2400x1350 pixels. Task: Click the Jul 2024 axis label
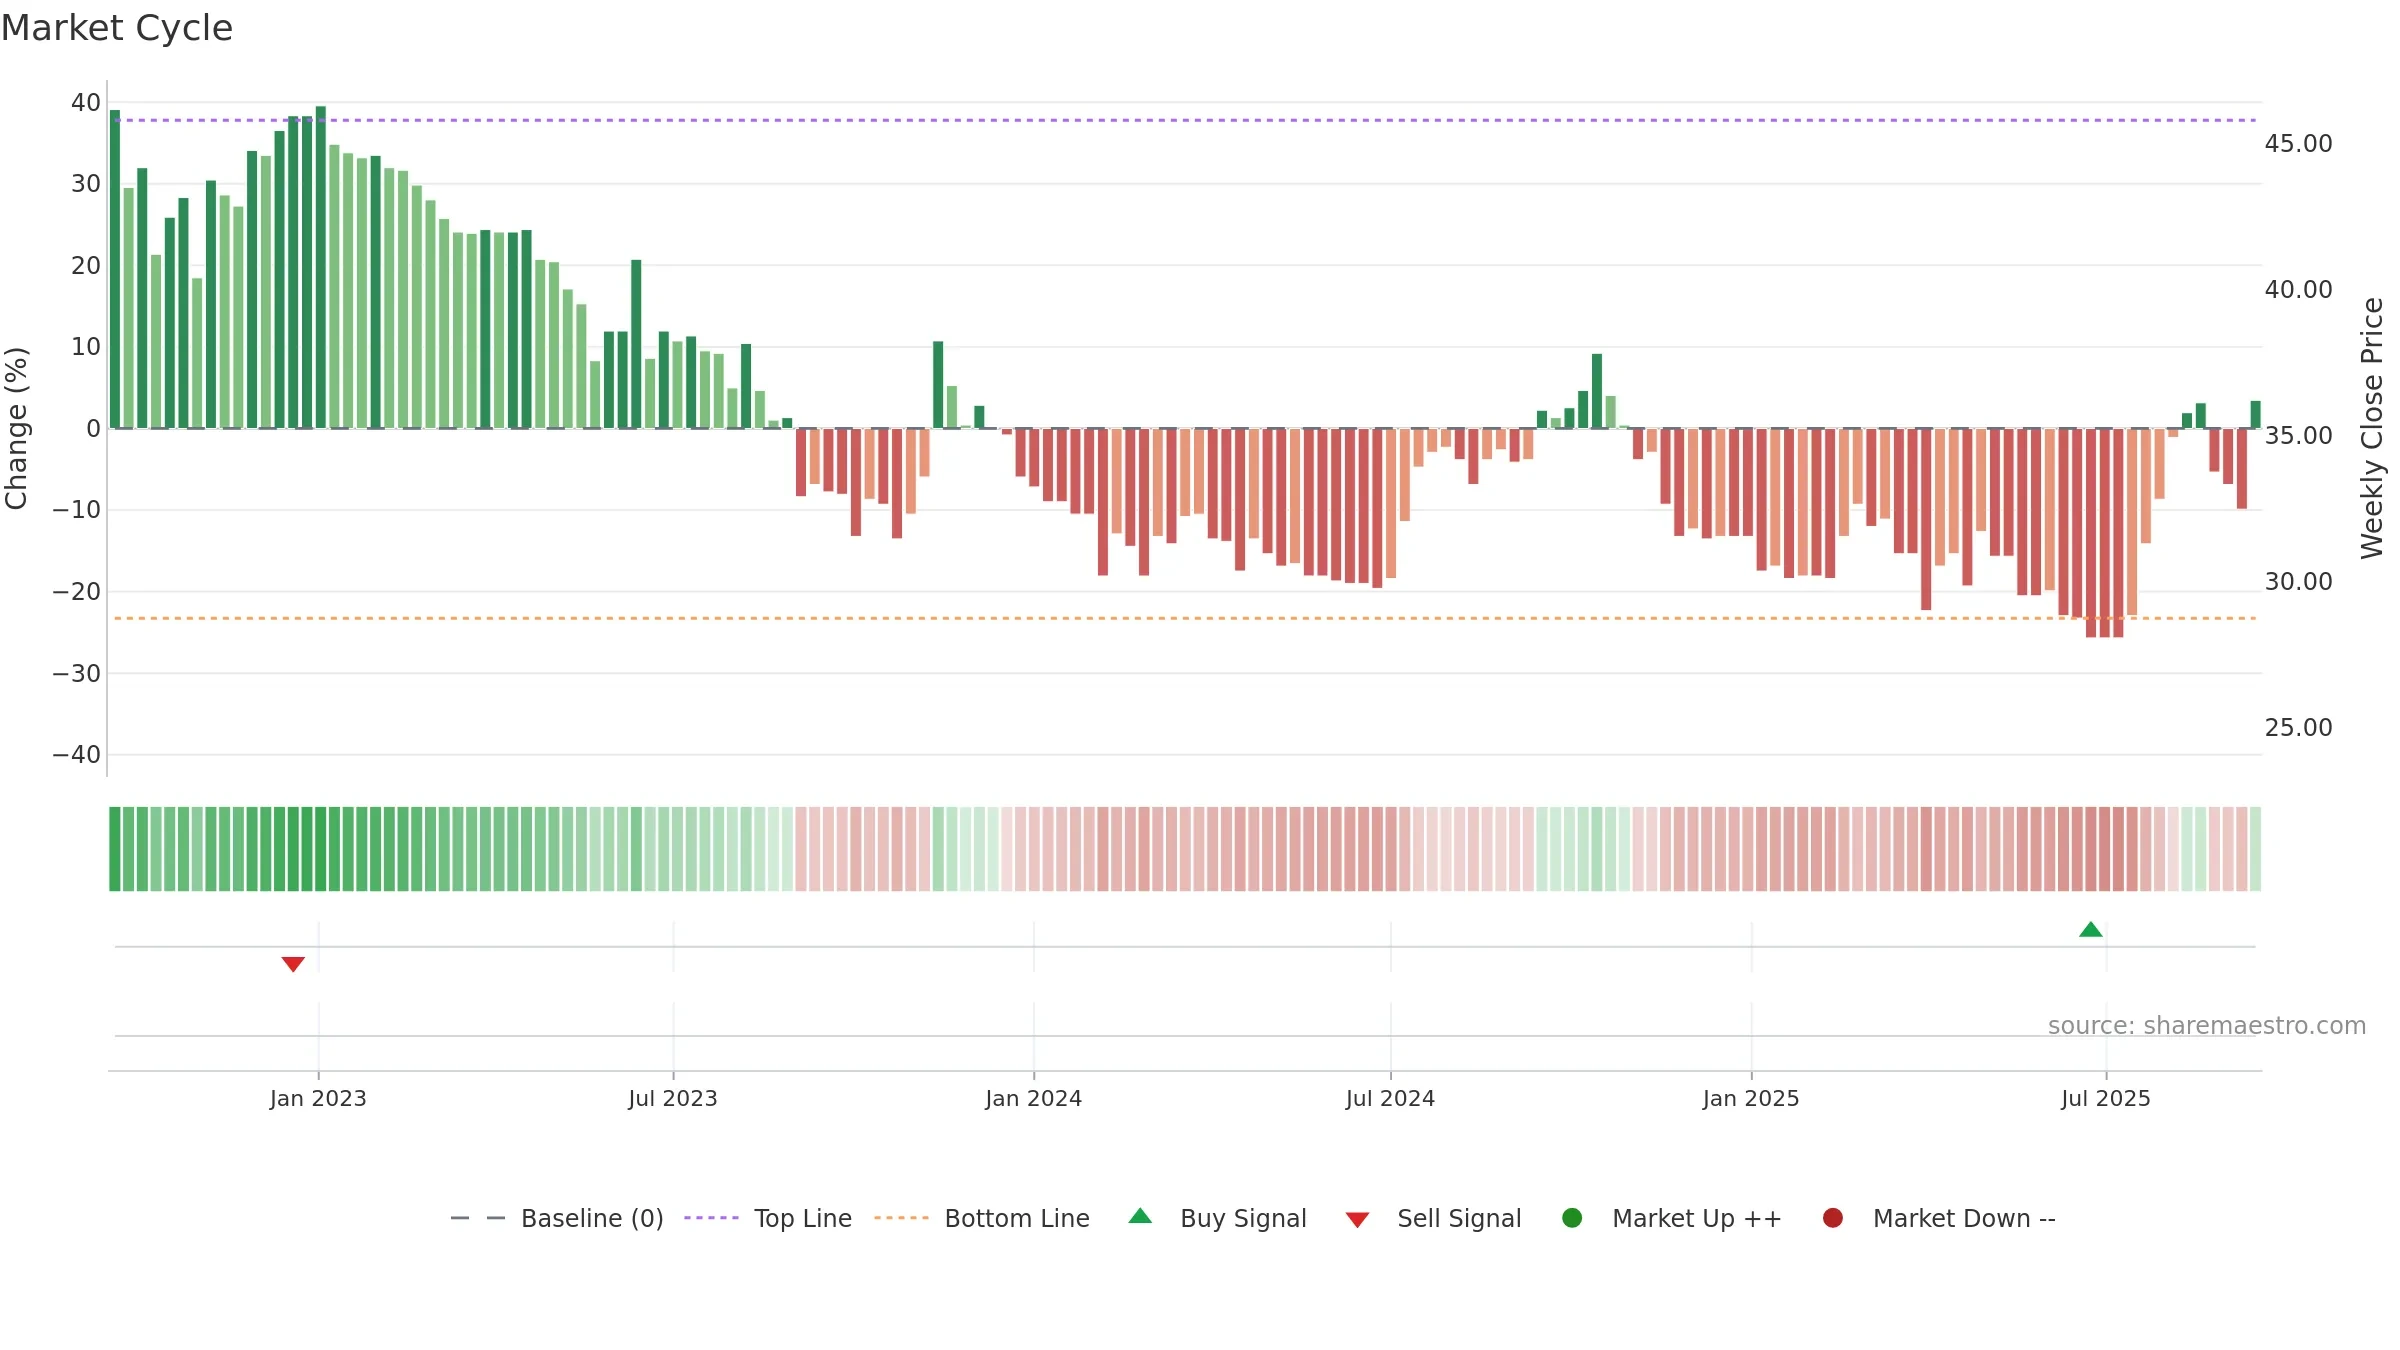1390,1098
